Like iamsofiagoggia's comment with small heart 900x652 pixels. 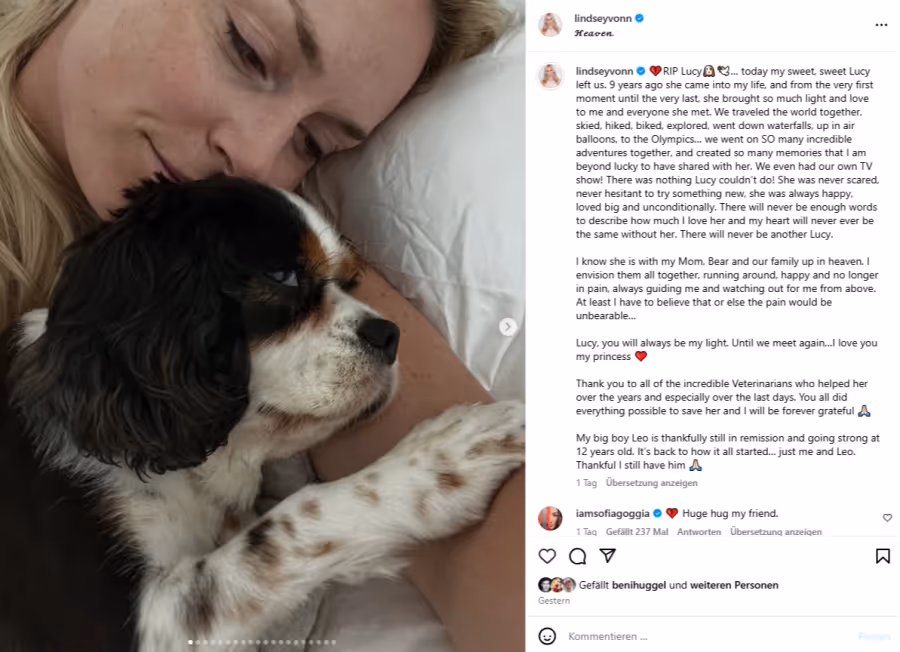click(887, 518)
